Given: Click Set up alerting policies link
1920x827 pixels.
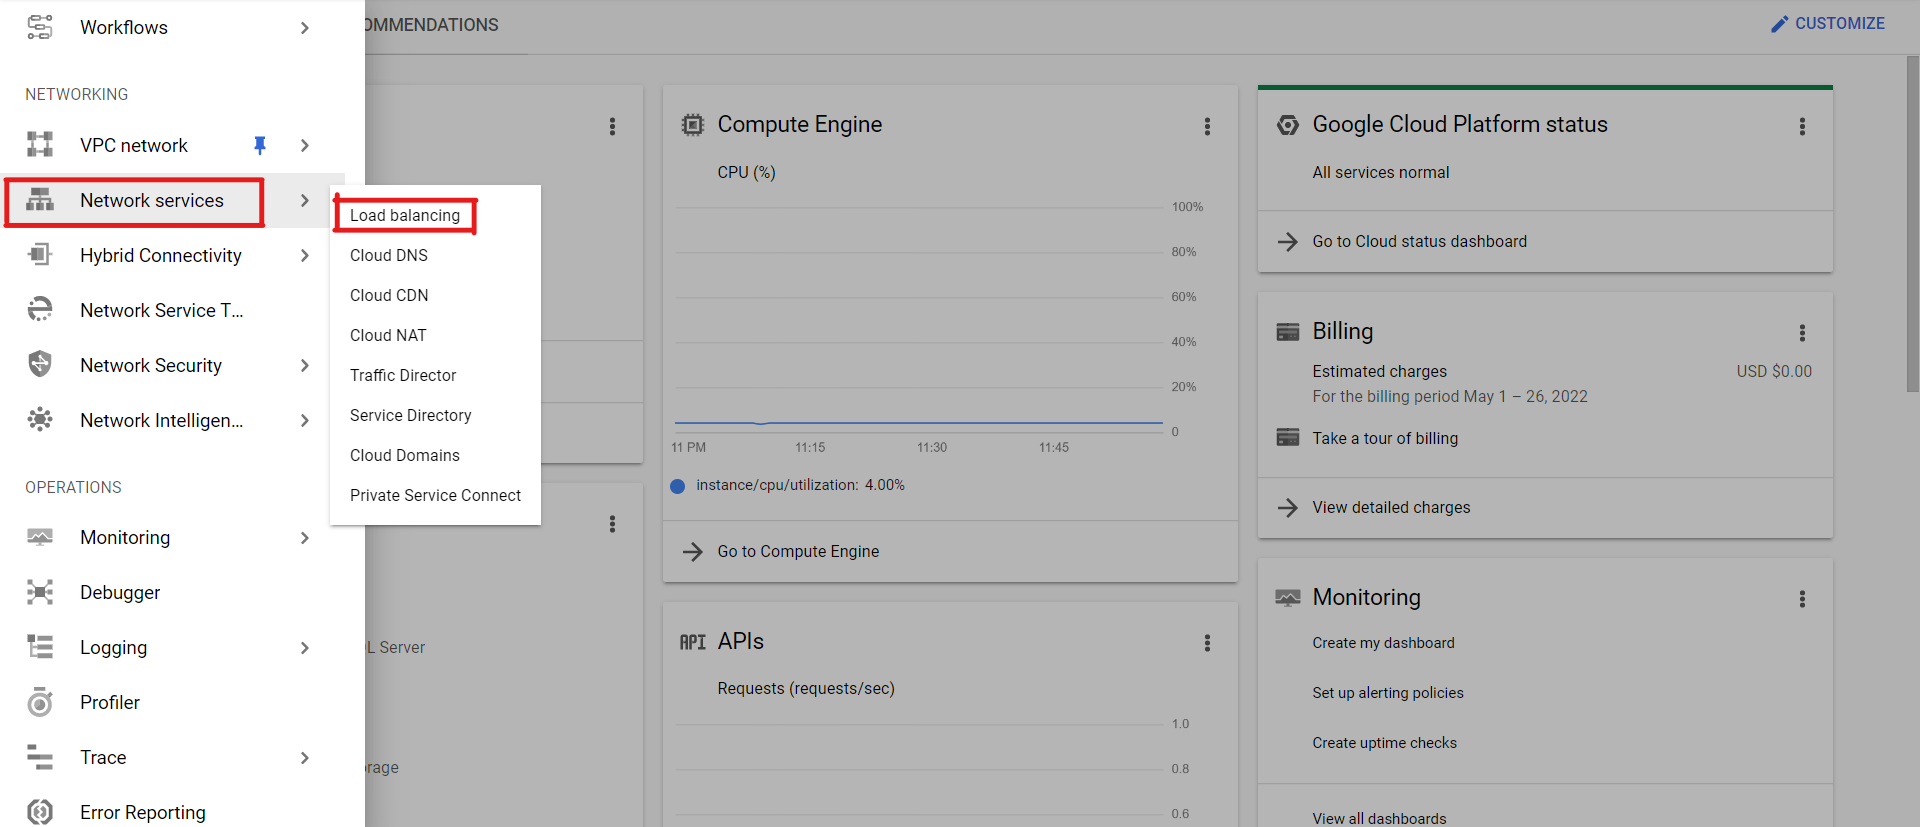Looking at the screenshot, I should 1387,693.
